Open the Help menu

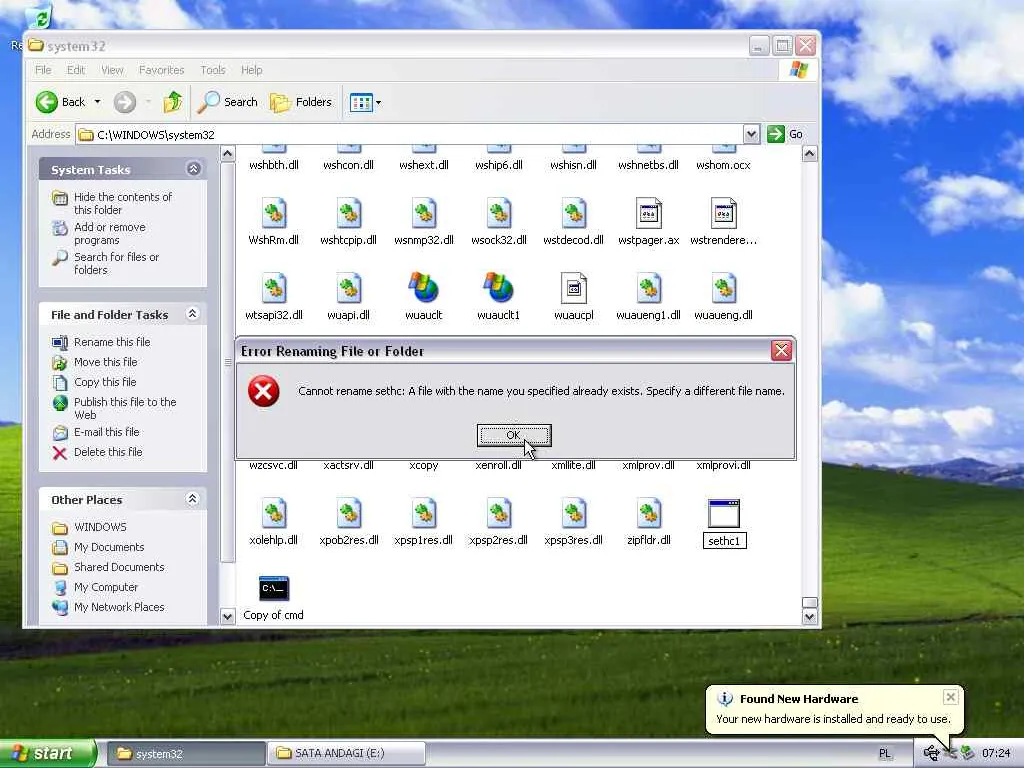tap(251, 70)
